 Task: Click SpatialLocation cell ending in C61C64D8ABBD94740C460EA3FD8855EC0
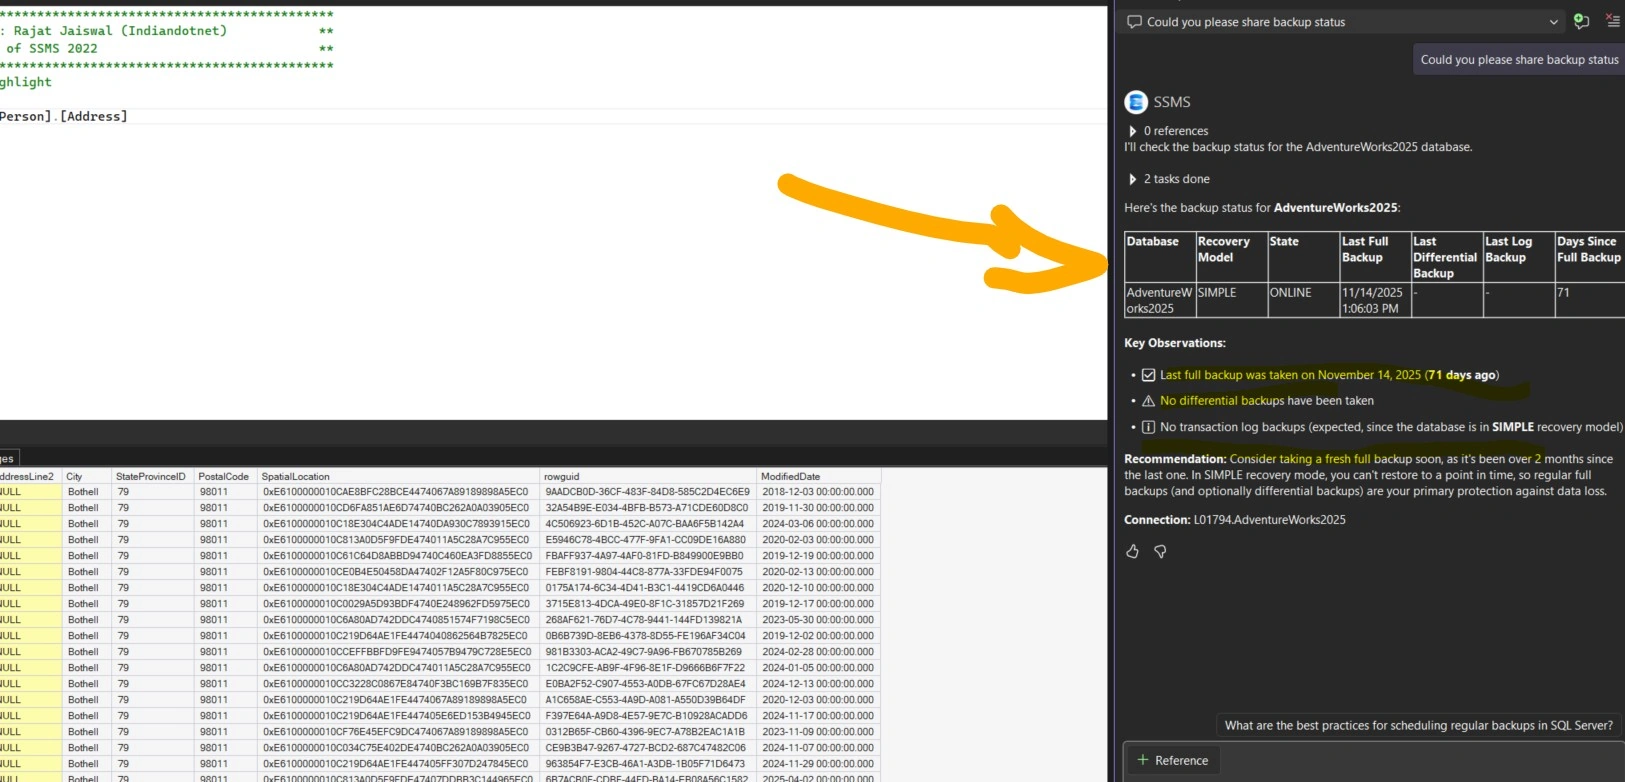coord(396,556)
